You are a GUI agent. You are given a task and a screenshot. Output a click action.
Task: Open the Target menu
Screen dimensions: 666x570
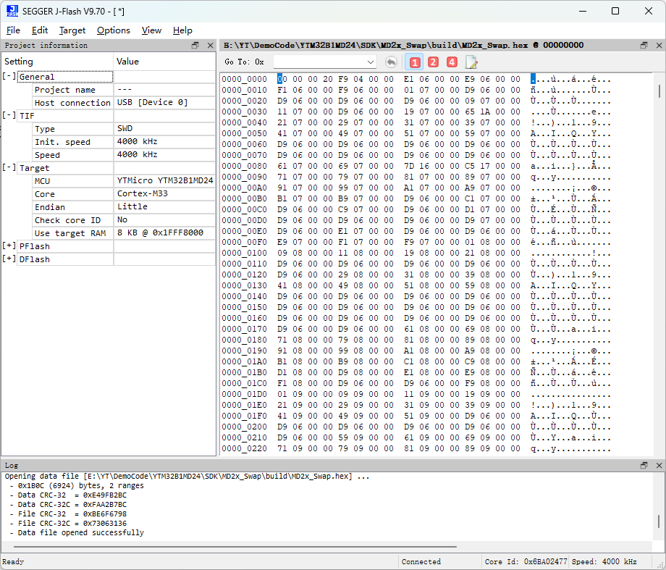(x=72, y=31)
